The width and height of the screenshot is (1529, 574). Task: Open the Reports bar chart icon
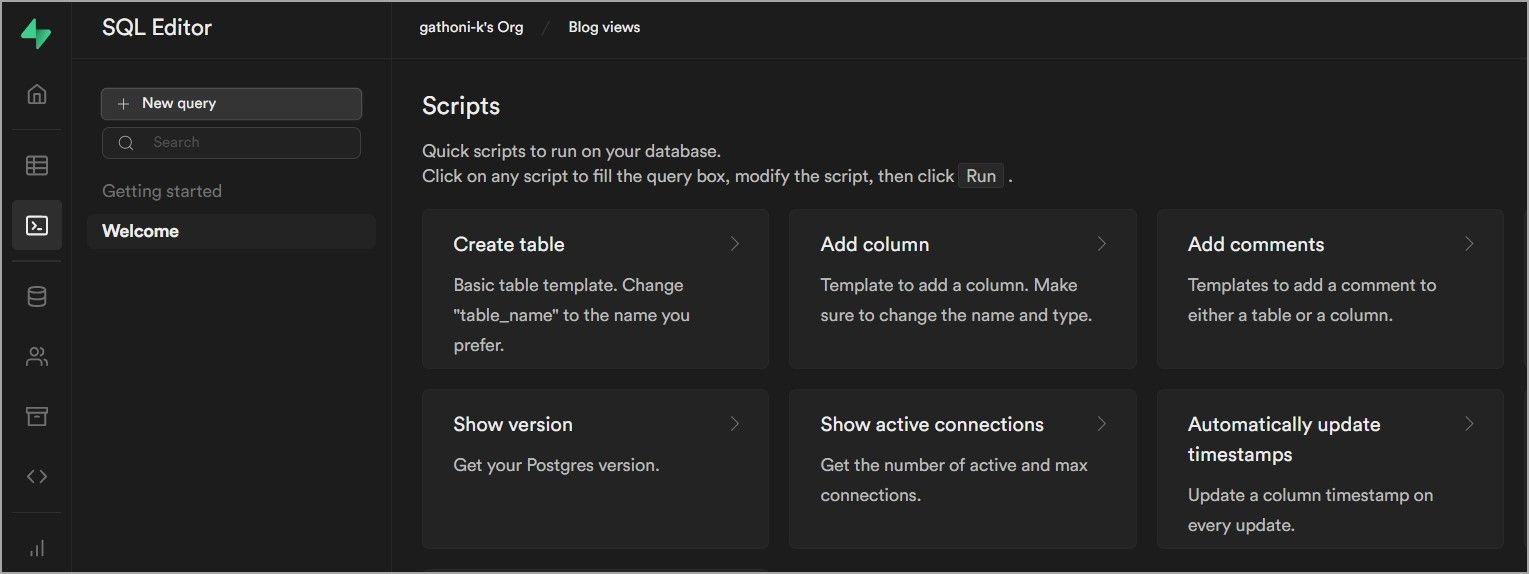[37, 548]
